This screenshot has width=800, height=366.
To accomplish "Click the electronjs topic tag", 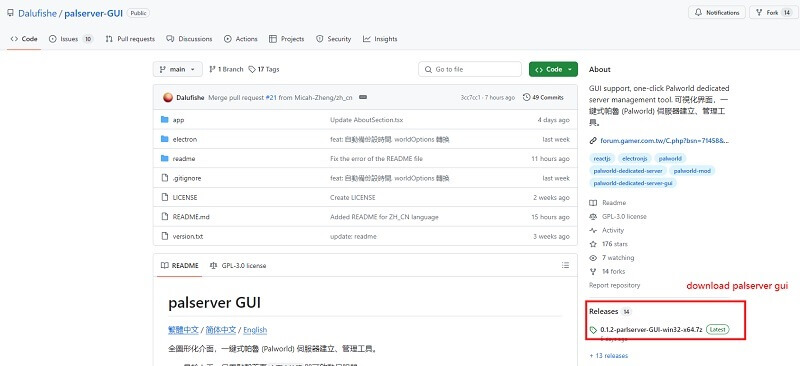I will [x=635, y=159].
